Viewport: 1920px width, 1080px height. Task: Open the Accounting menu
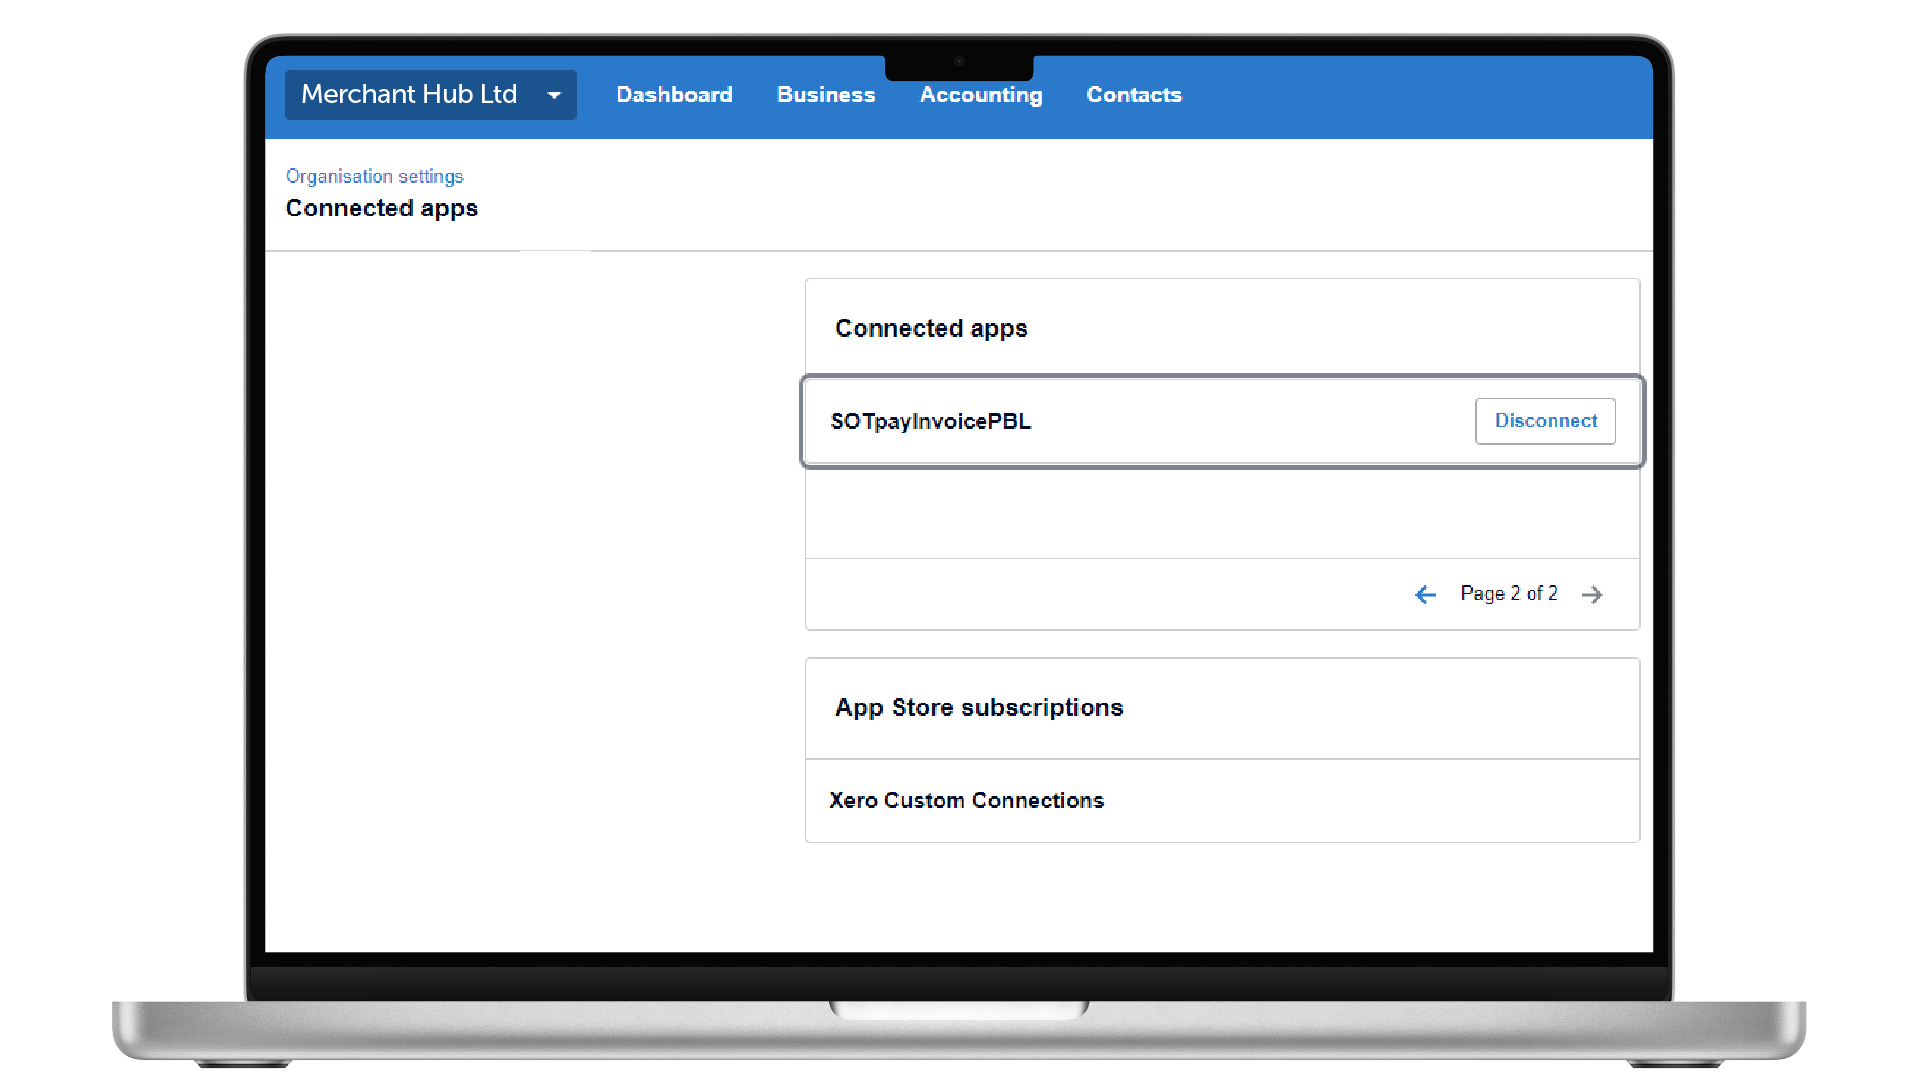tap(981, 95)
